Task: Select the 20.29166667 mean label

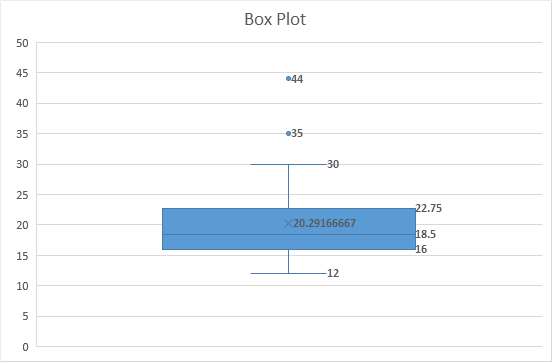Action: [x=324, y=223]
